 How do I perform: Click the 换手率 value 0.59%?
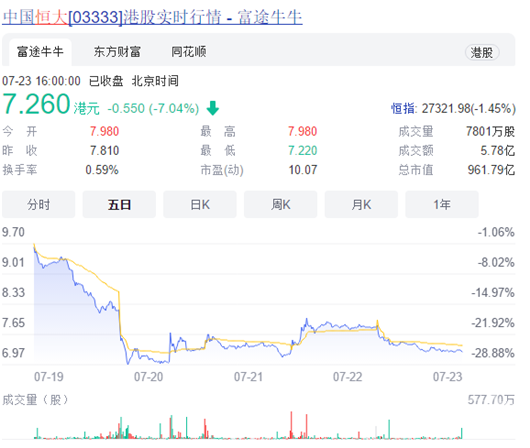click(x=102, y=170)
